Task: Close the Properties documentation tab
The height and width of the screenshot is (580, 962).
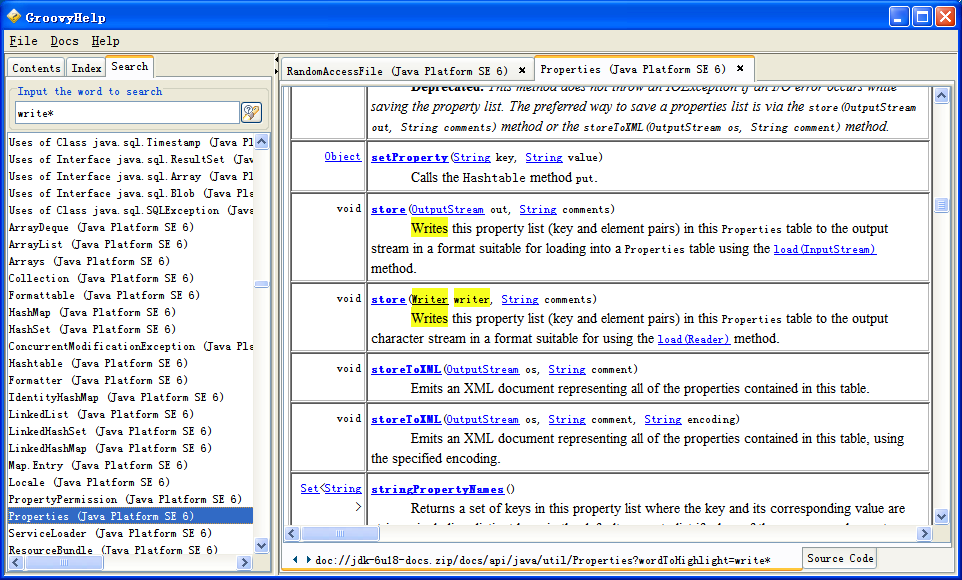Action: pos(740,69)
